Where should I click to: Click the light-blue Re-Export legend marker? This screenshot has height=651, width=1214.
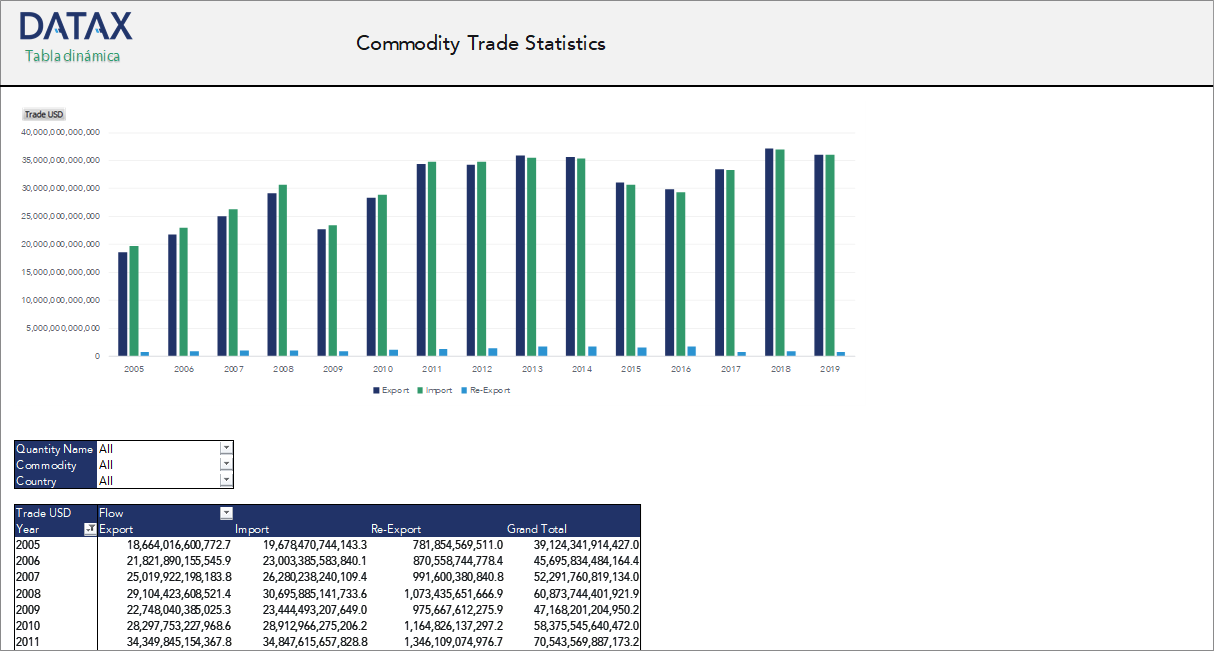point(464,390)
